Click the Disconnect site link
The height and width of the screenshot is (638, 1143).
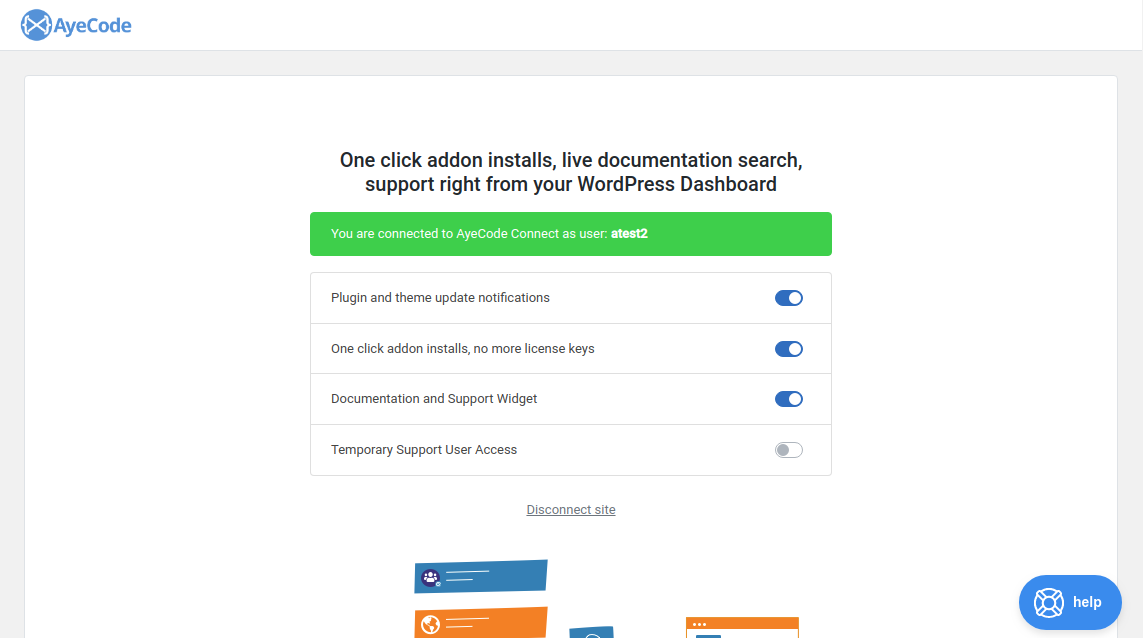[x=571, y=510]
